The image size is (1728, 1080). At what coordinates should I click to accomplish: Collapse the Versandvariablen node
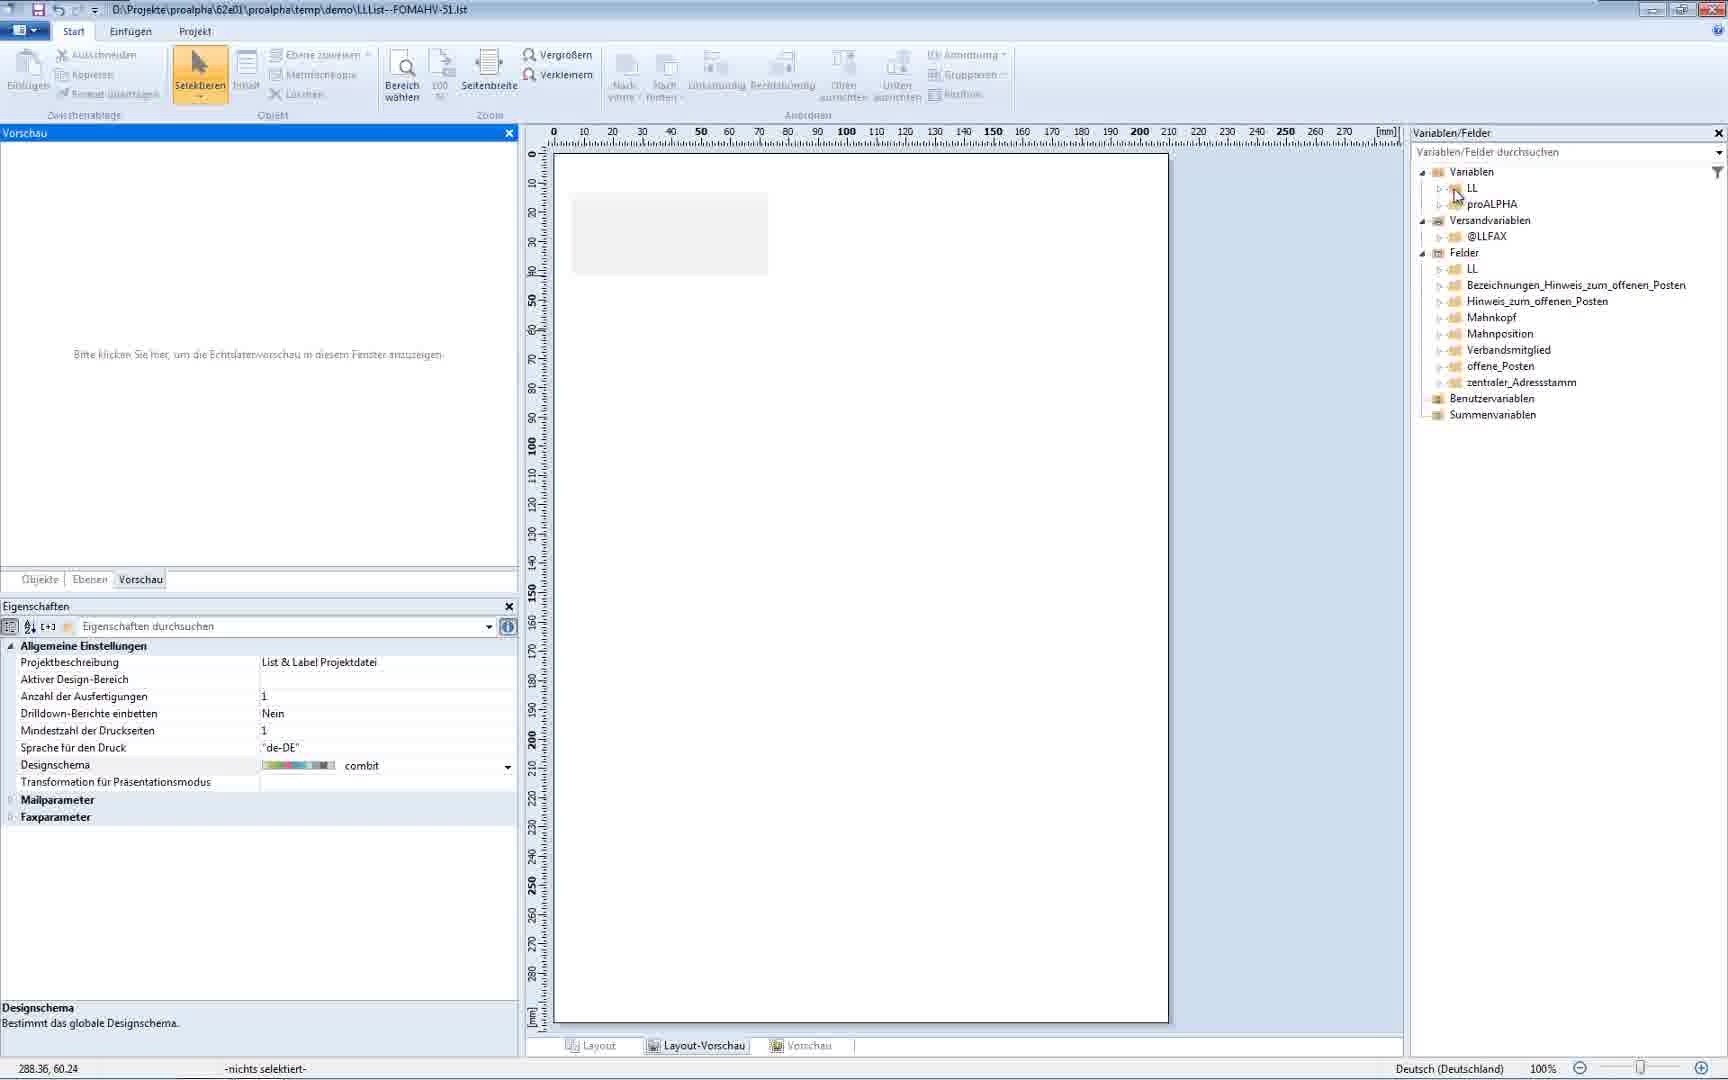1423,221
